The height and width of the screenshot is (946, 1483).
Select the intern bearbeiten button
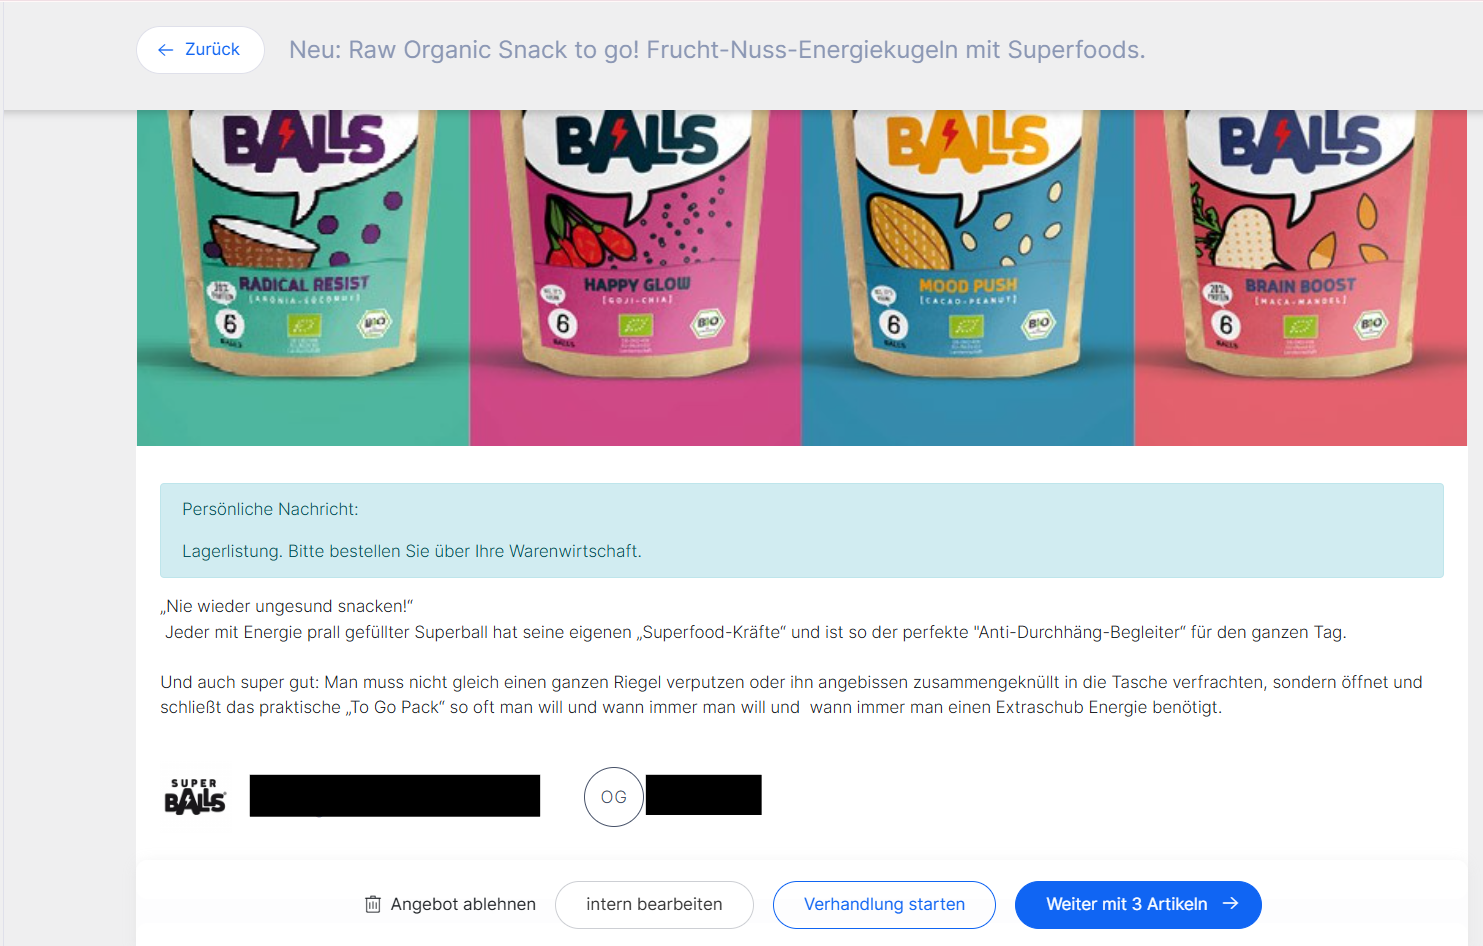pos(654,905)
